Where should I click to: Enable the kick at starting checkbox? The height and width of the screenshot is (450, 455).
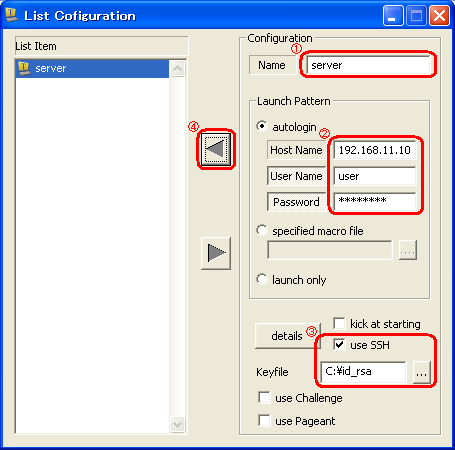pyautogui.click(x=339, y=323)
